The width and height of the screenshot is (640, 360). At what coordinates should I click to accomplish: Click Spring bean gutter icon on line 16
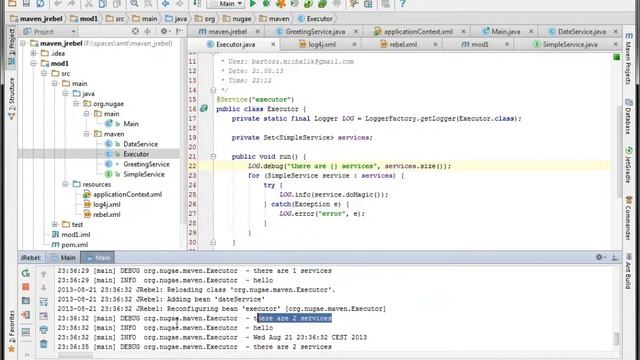point(204,109)
